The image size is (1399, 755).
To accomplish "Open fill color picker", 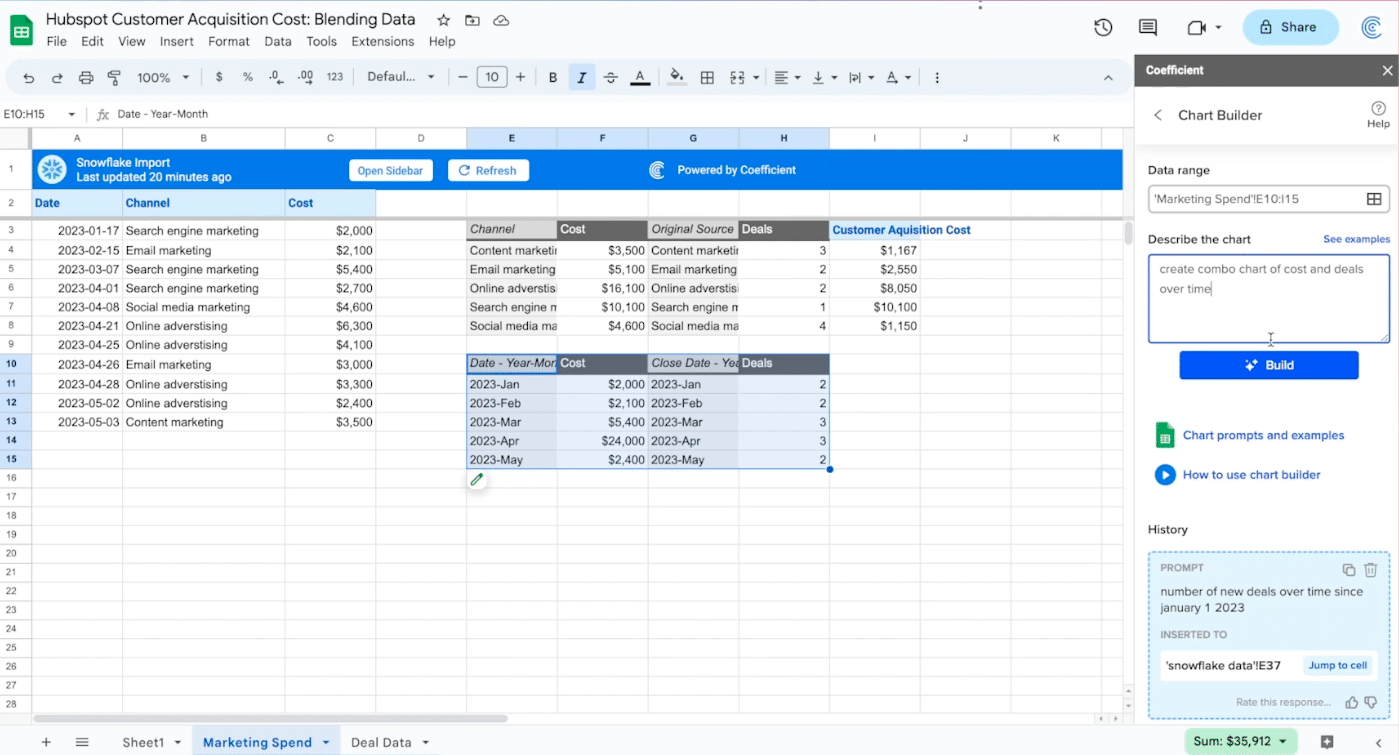I will click(677, 77).
